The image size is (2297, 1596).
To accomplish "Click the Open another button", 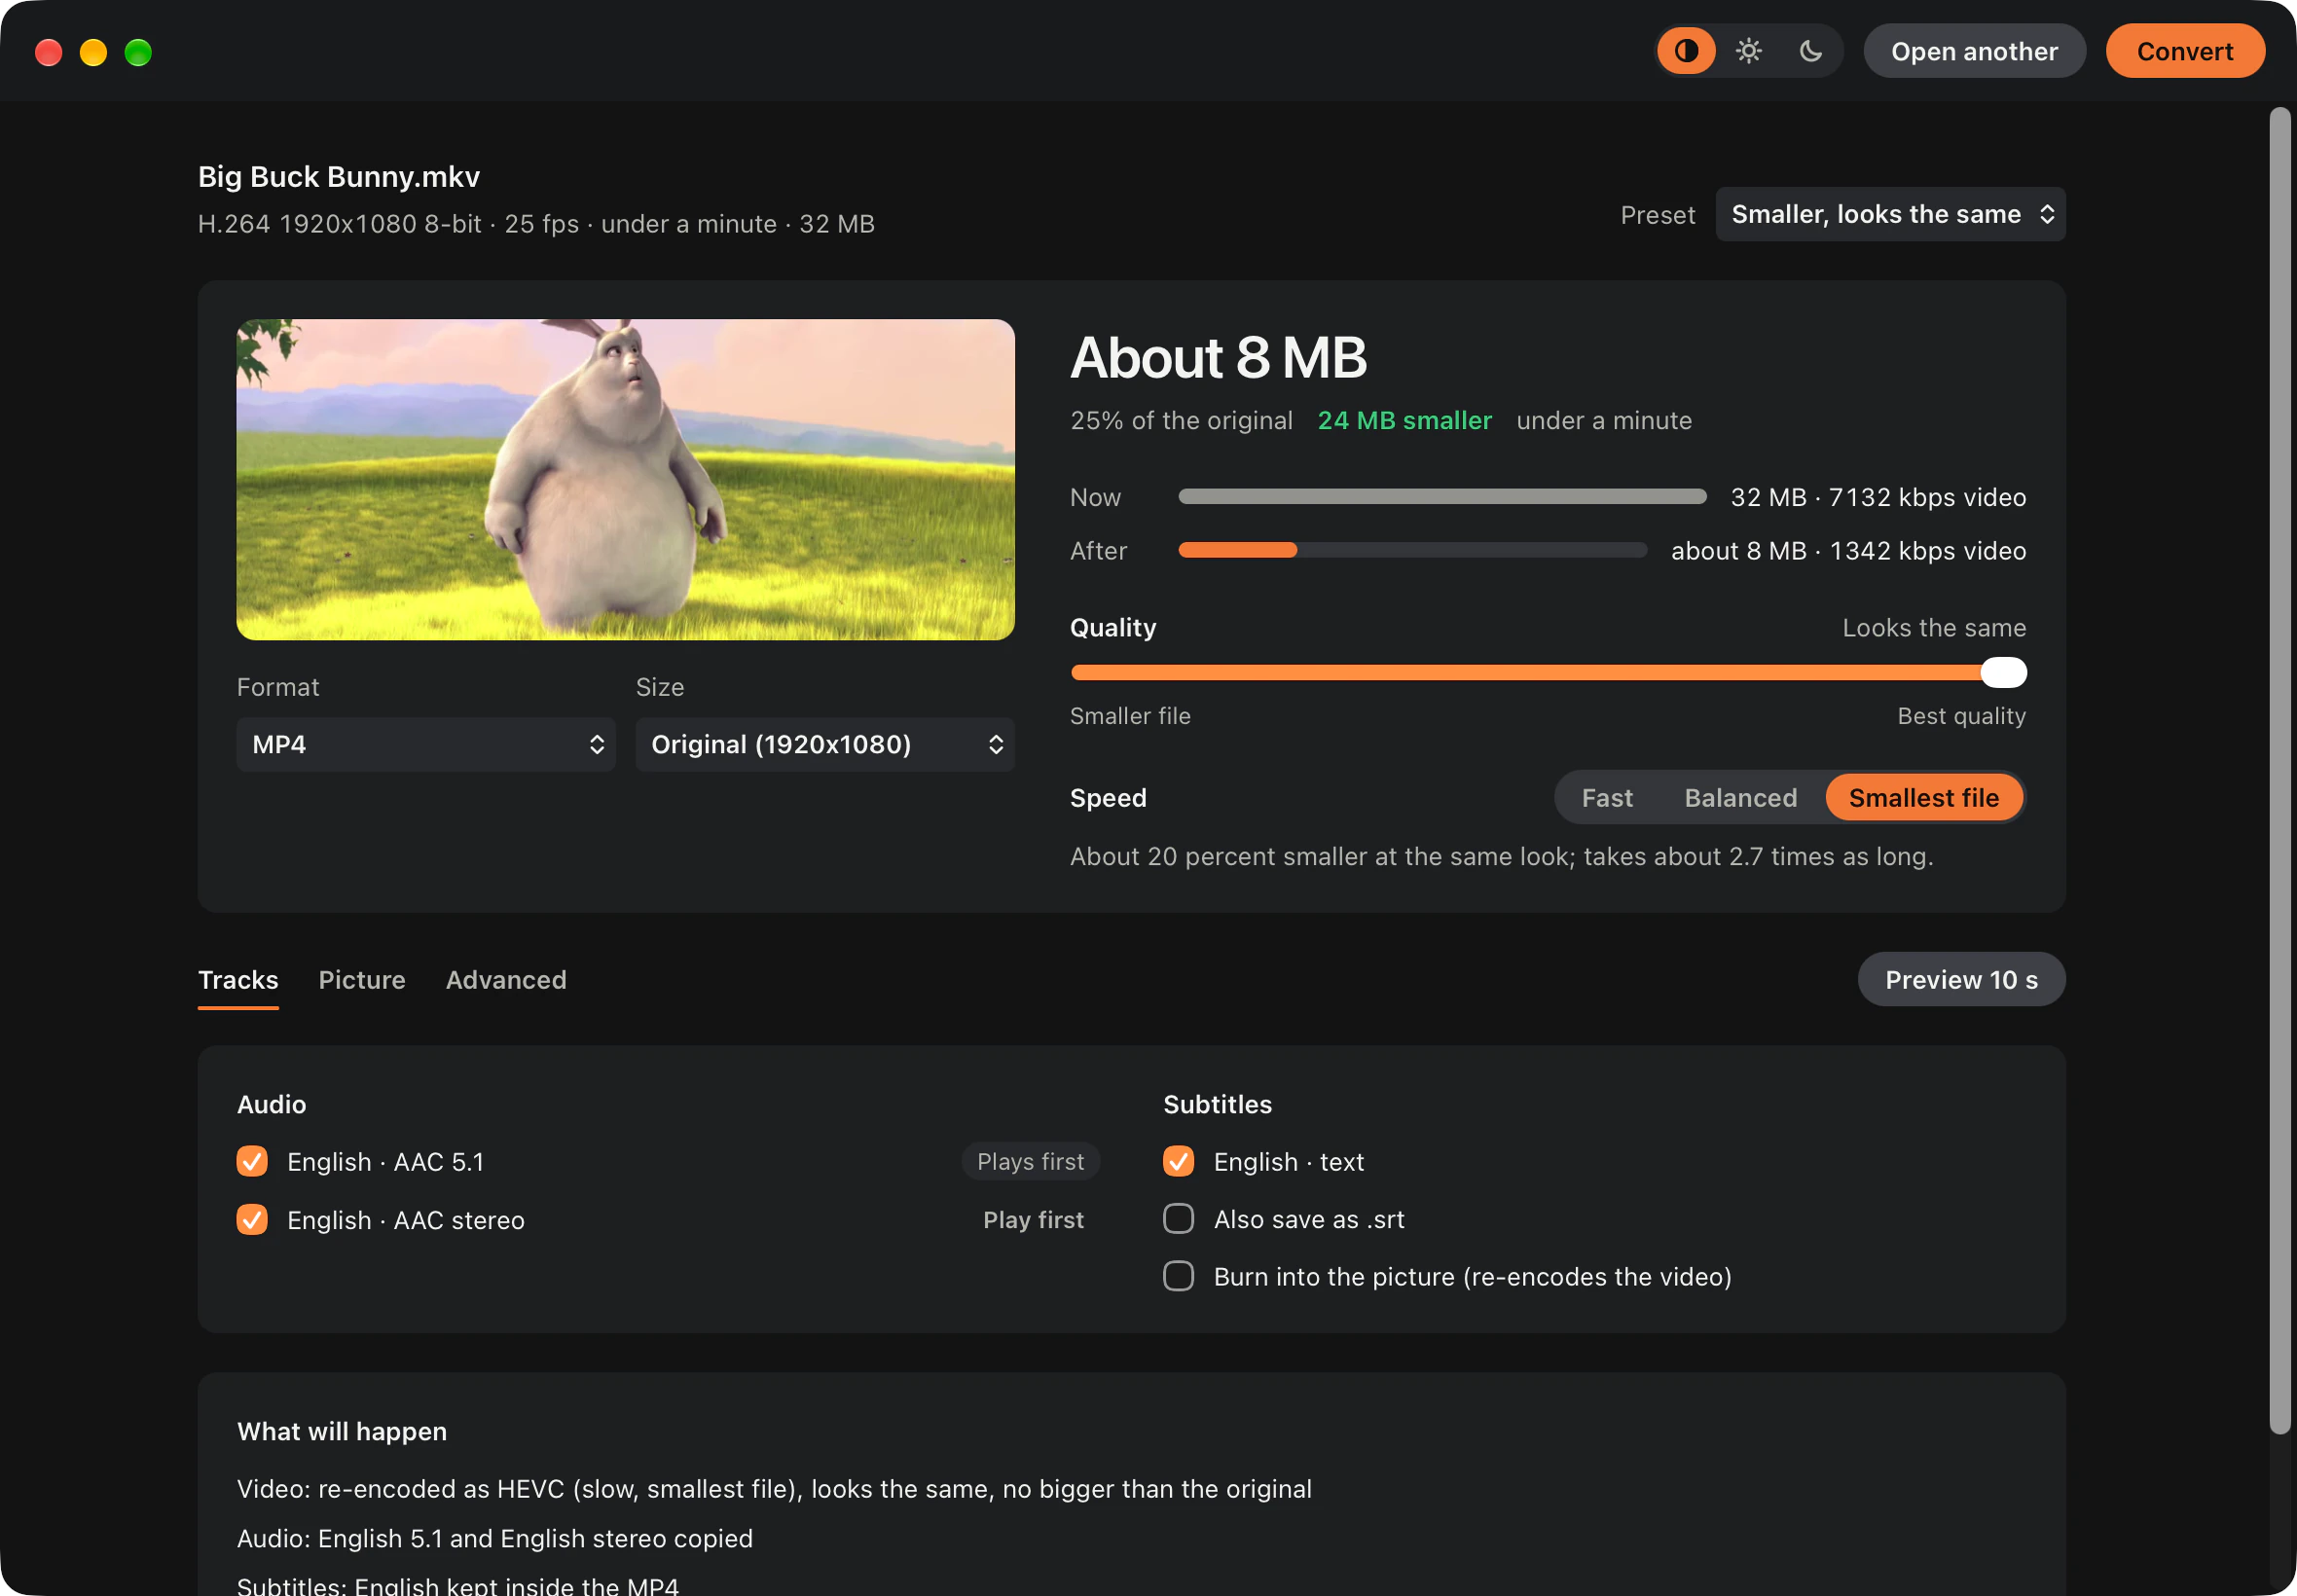I will click(1974, 51).
